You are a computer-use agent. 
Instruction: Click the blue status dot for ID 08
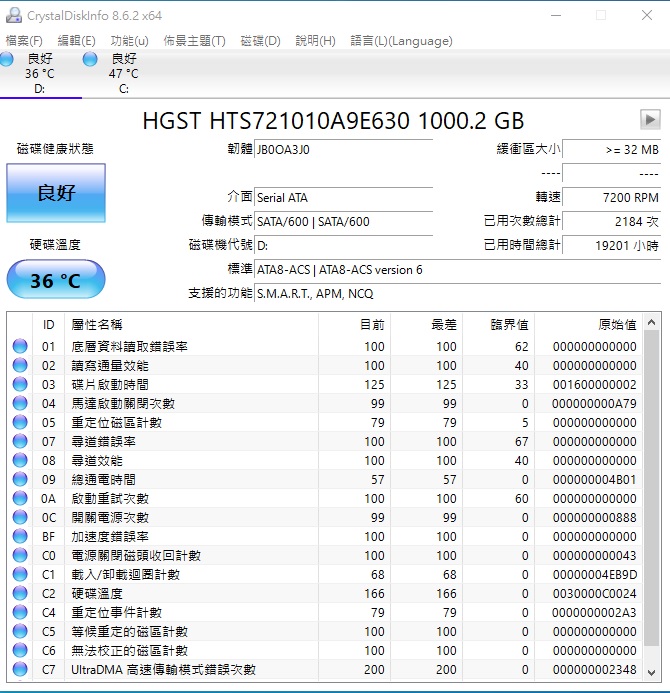tap(20, 460)
